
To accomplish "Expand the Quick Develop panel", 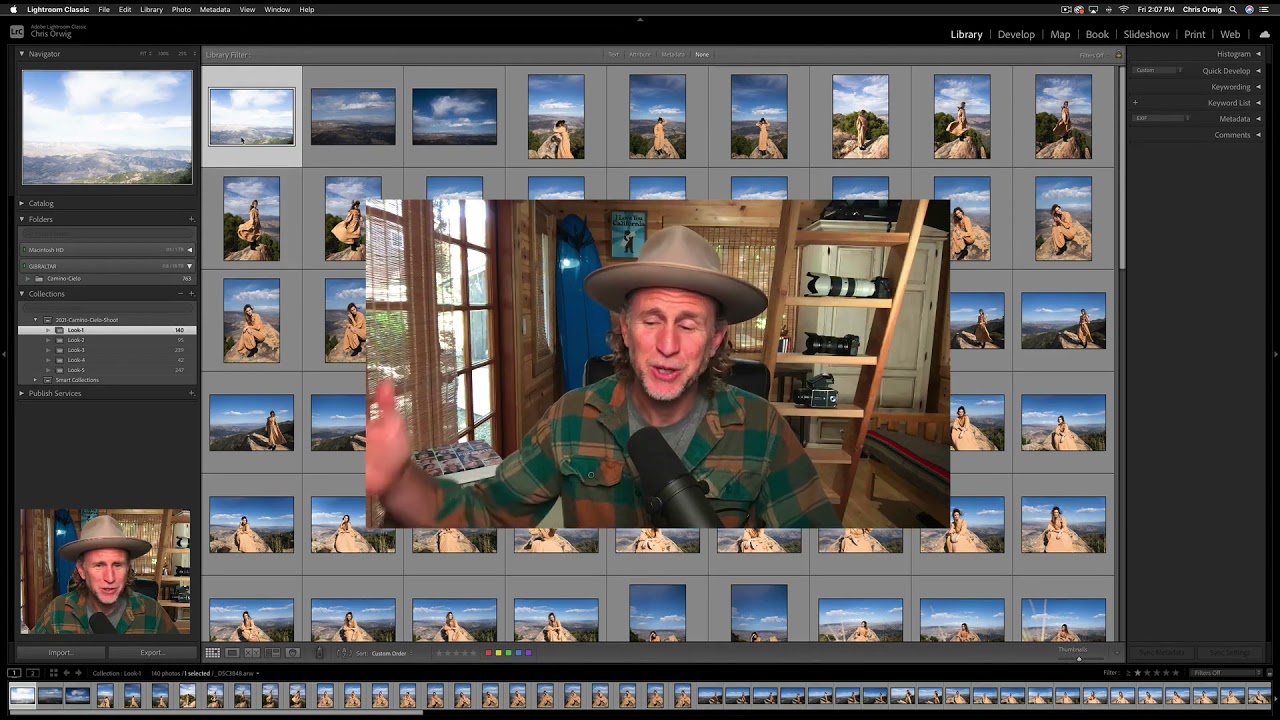I will tap(1258, 71).
